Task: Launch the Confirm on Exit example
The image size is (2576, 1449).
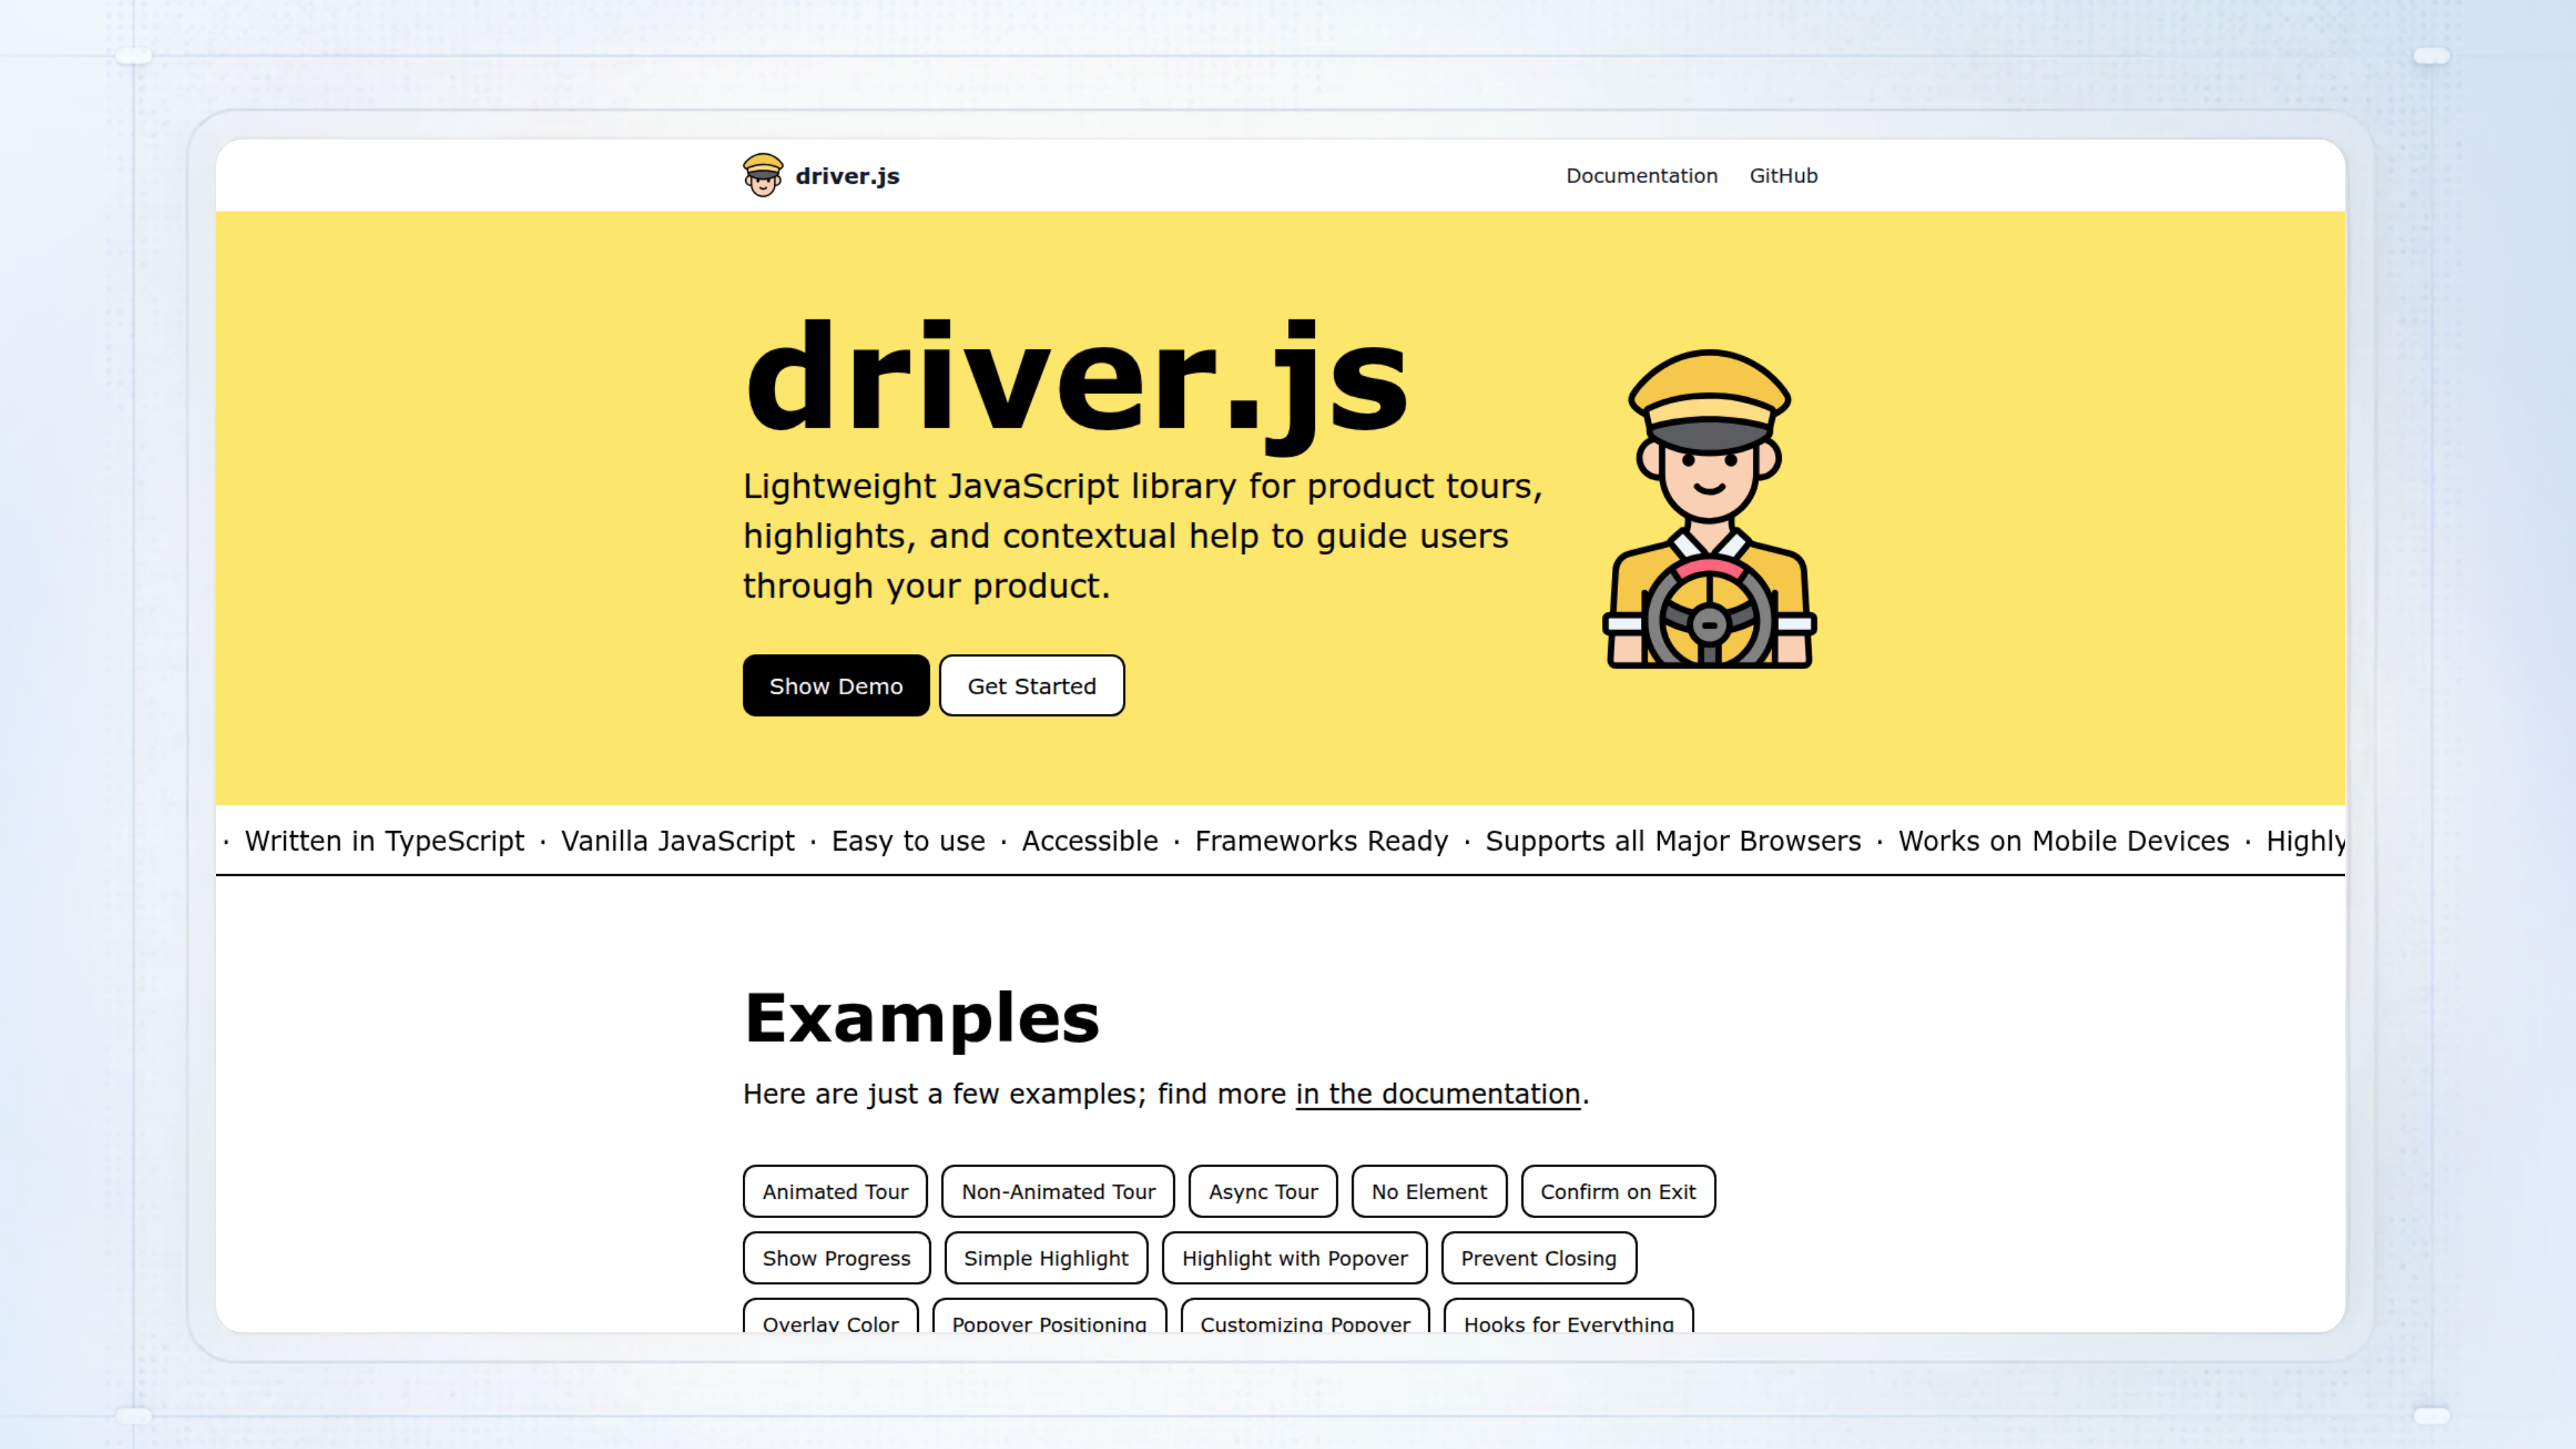Action: click(x=1617, y=1191)
